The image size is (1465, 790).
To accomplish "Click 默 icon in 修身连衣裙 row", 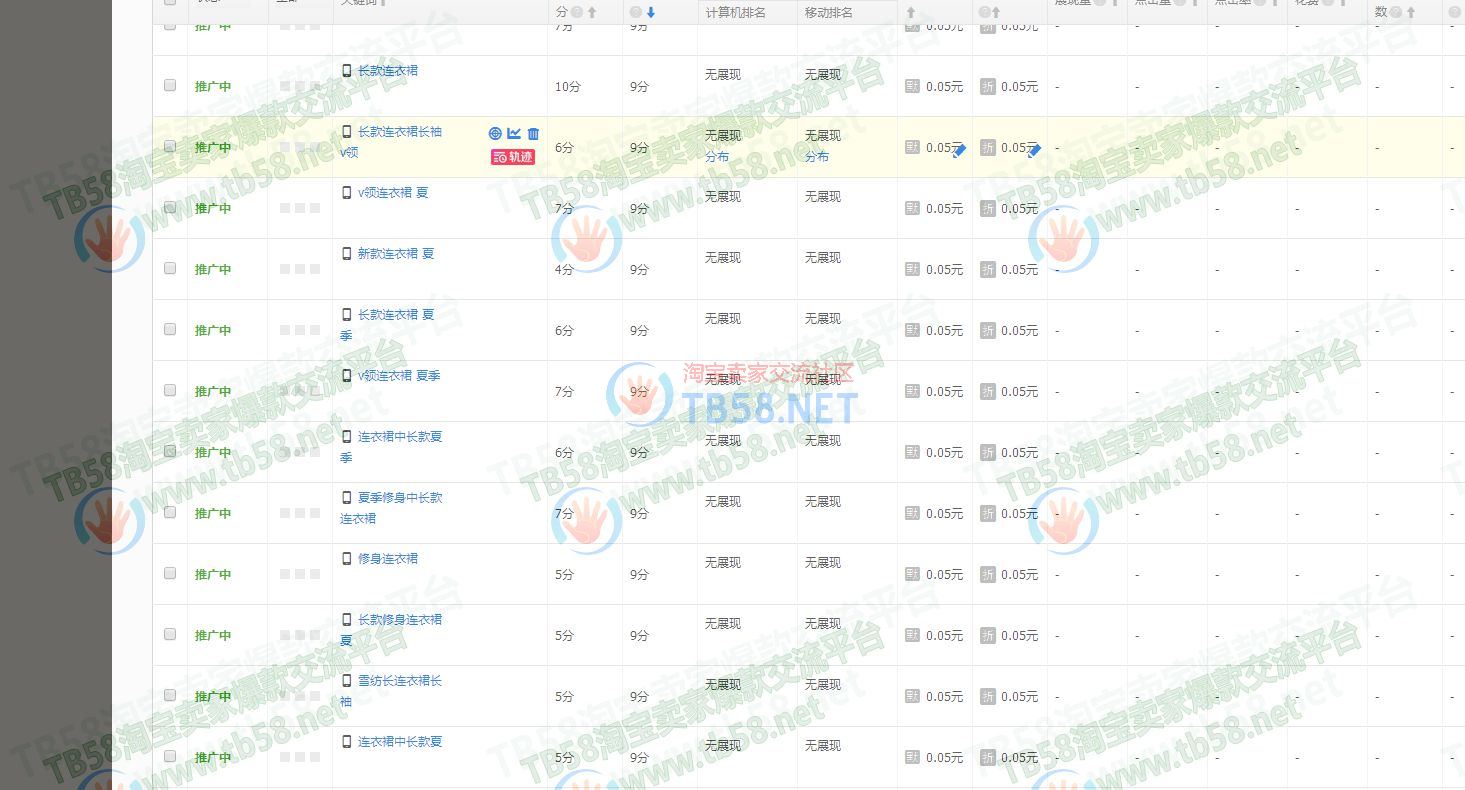I will tap(912, 574).
